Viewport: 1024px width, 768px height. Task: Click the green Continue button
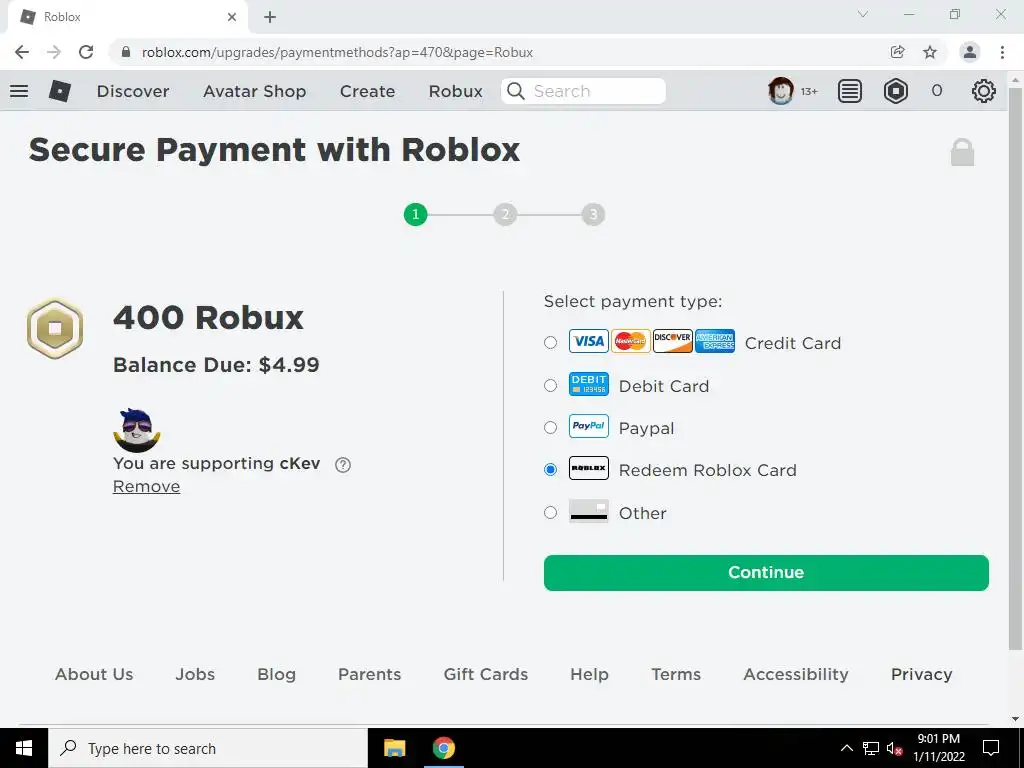click(x=766, y=573)
